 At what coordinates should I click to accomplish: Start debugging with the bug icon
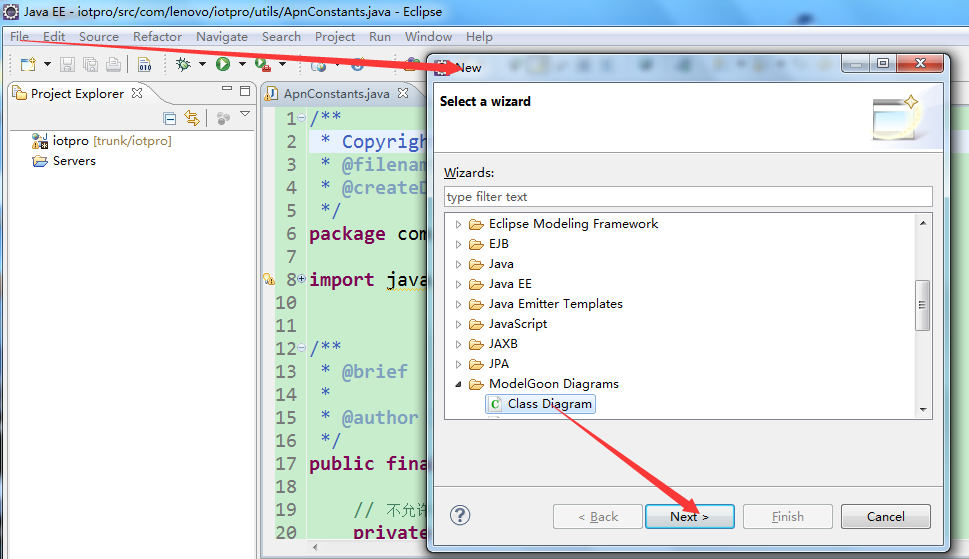coord(183,64)
